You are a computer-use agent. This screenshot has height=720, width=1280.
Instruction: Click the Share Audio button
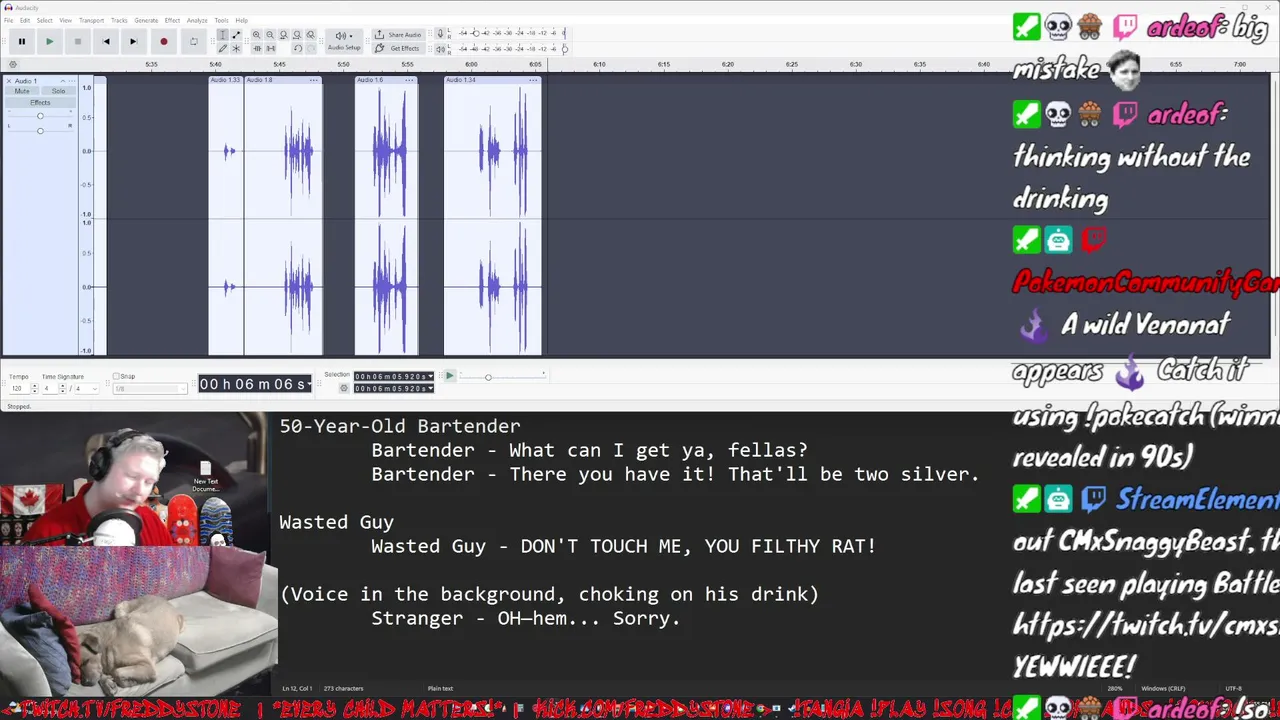(x=398, y=35)
